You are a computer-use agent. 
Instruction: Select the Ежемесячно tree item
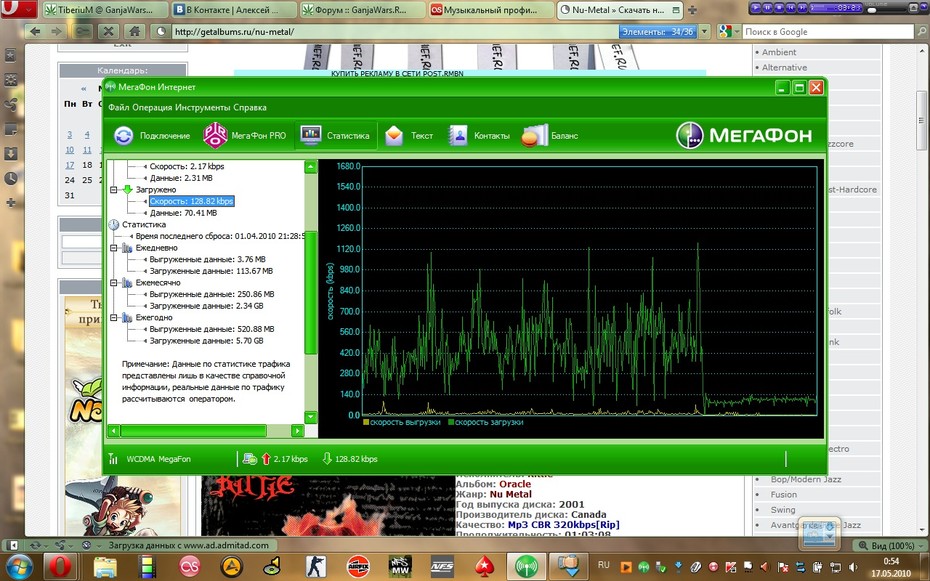[158, 283]
